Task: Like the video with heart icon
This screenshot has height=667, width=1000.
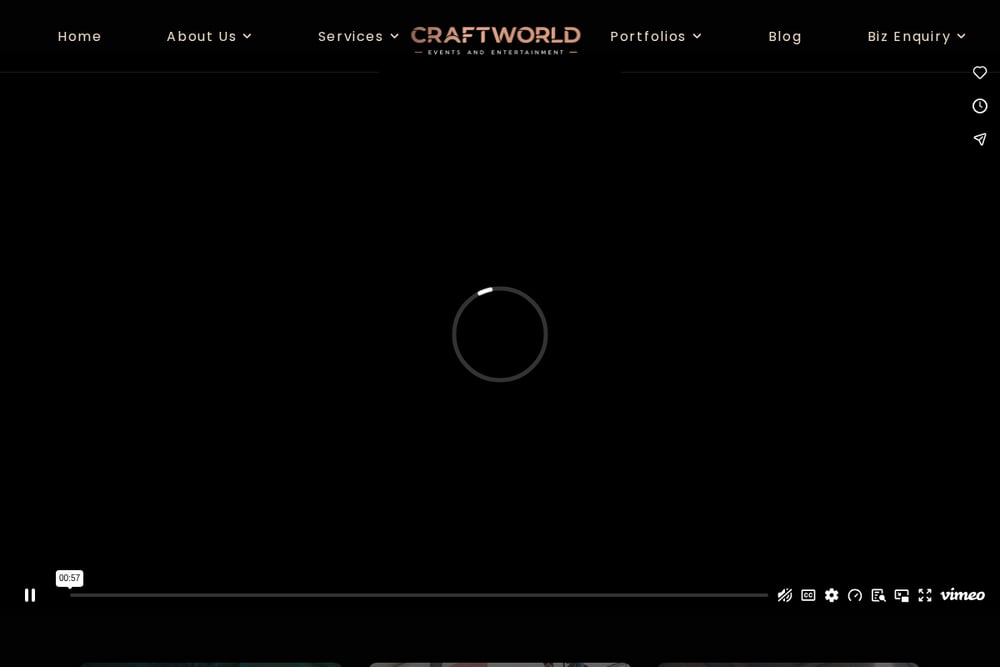Action: pos(980,73)
